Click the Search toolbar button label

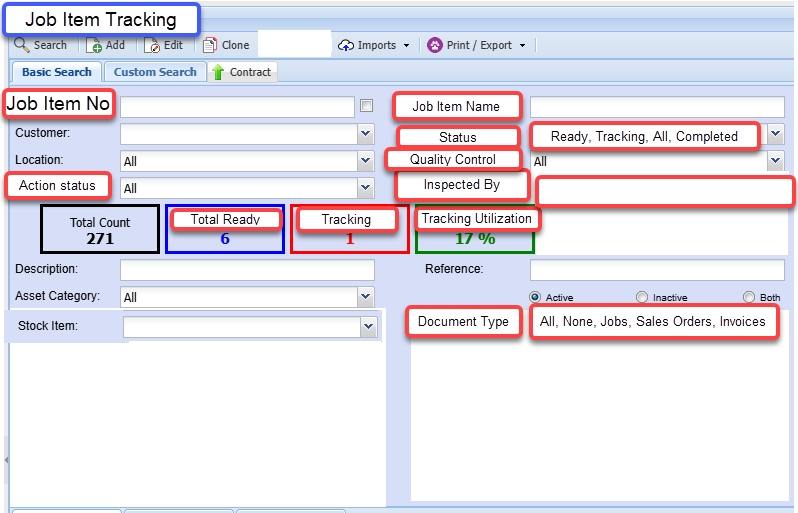coord(50,45)
